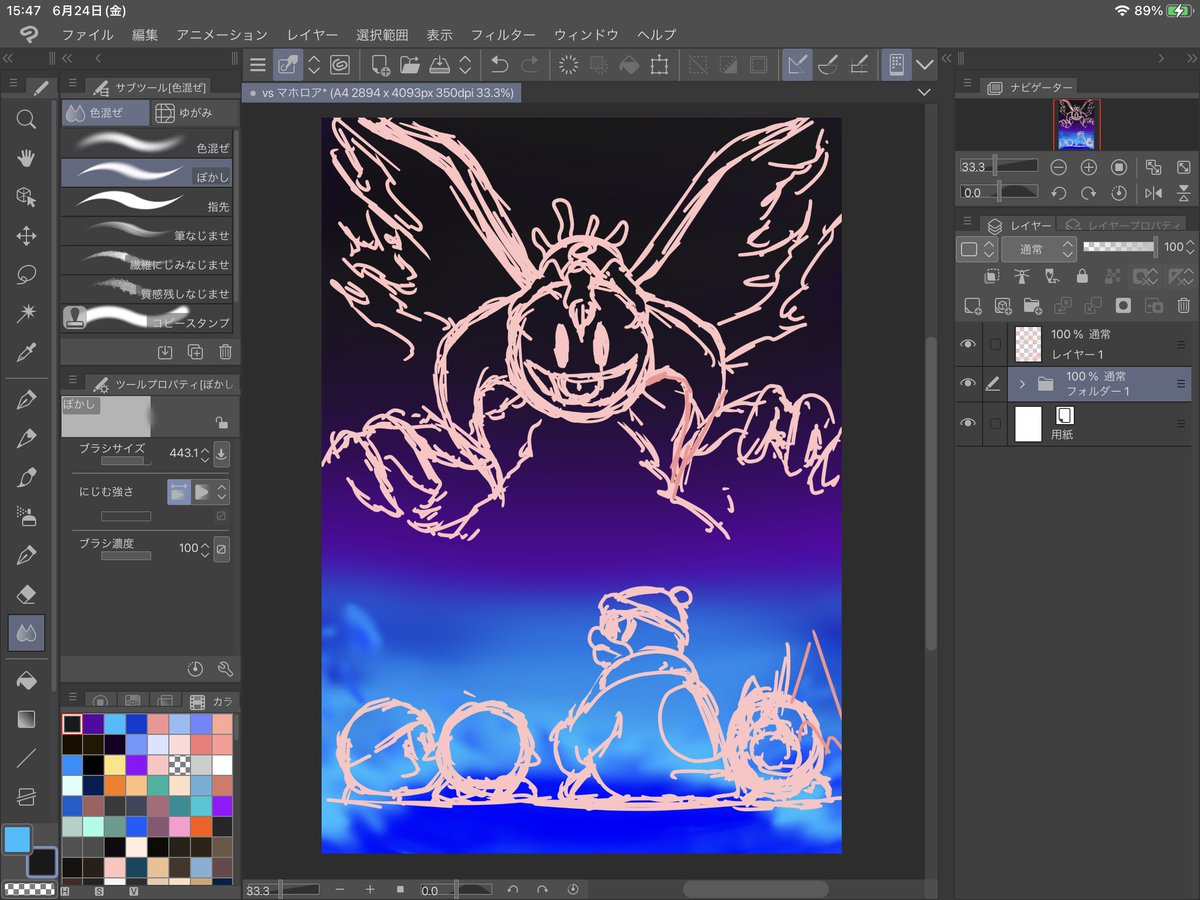
Task: Switch to the ゆがみ sub tool group tab
Action: (193, 113)
